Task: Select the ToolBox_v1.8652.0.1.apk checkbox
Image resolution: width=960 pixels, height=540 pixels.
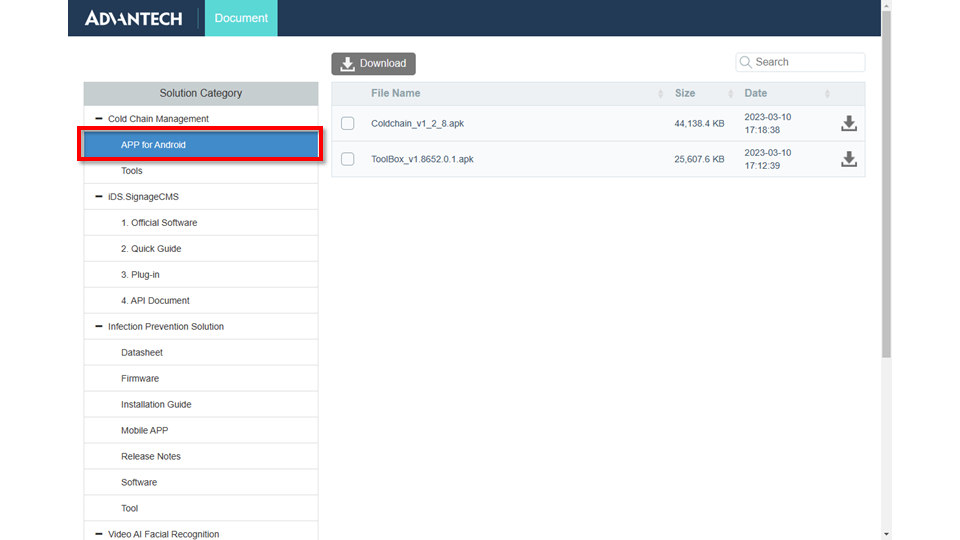Action: point(348,159)
